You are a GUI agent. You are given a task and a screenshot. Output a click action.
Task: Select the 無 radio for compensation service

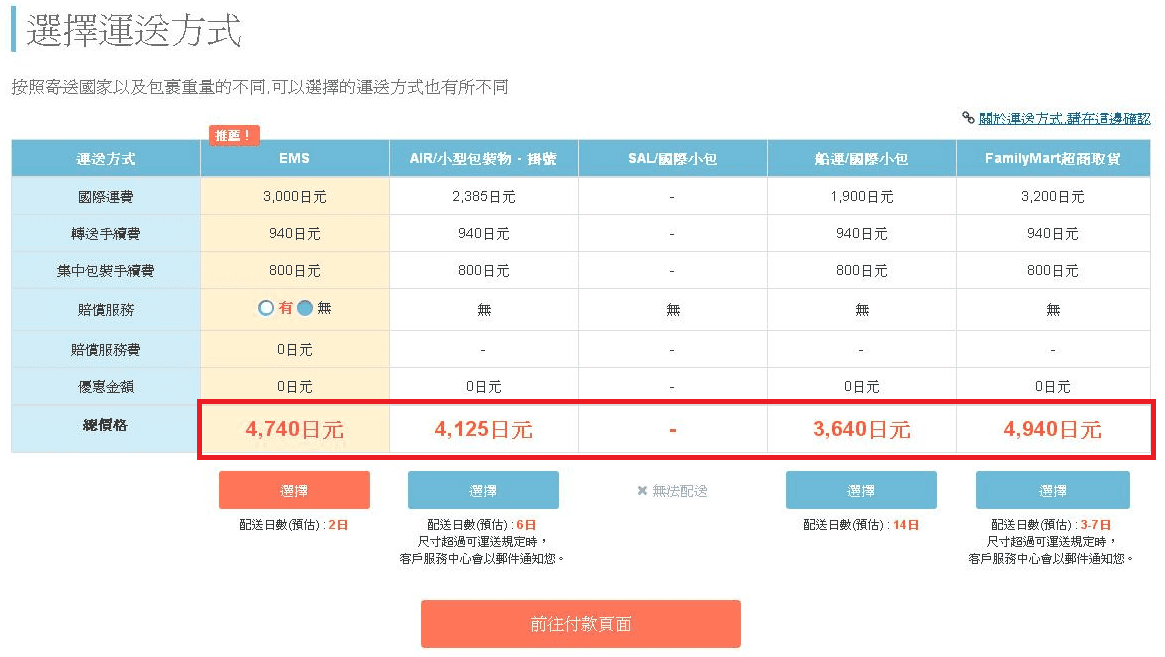point(305,309)
